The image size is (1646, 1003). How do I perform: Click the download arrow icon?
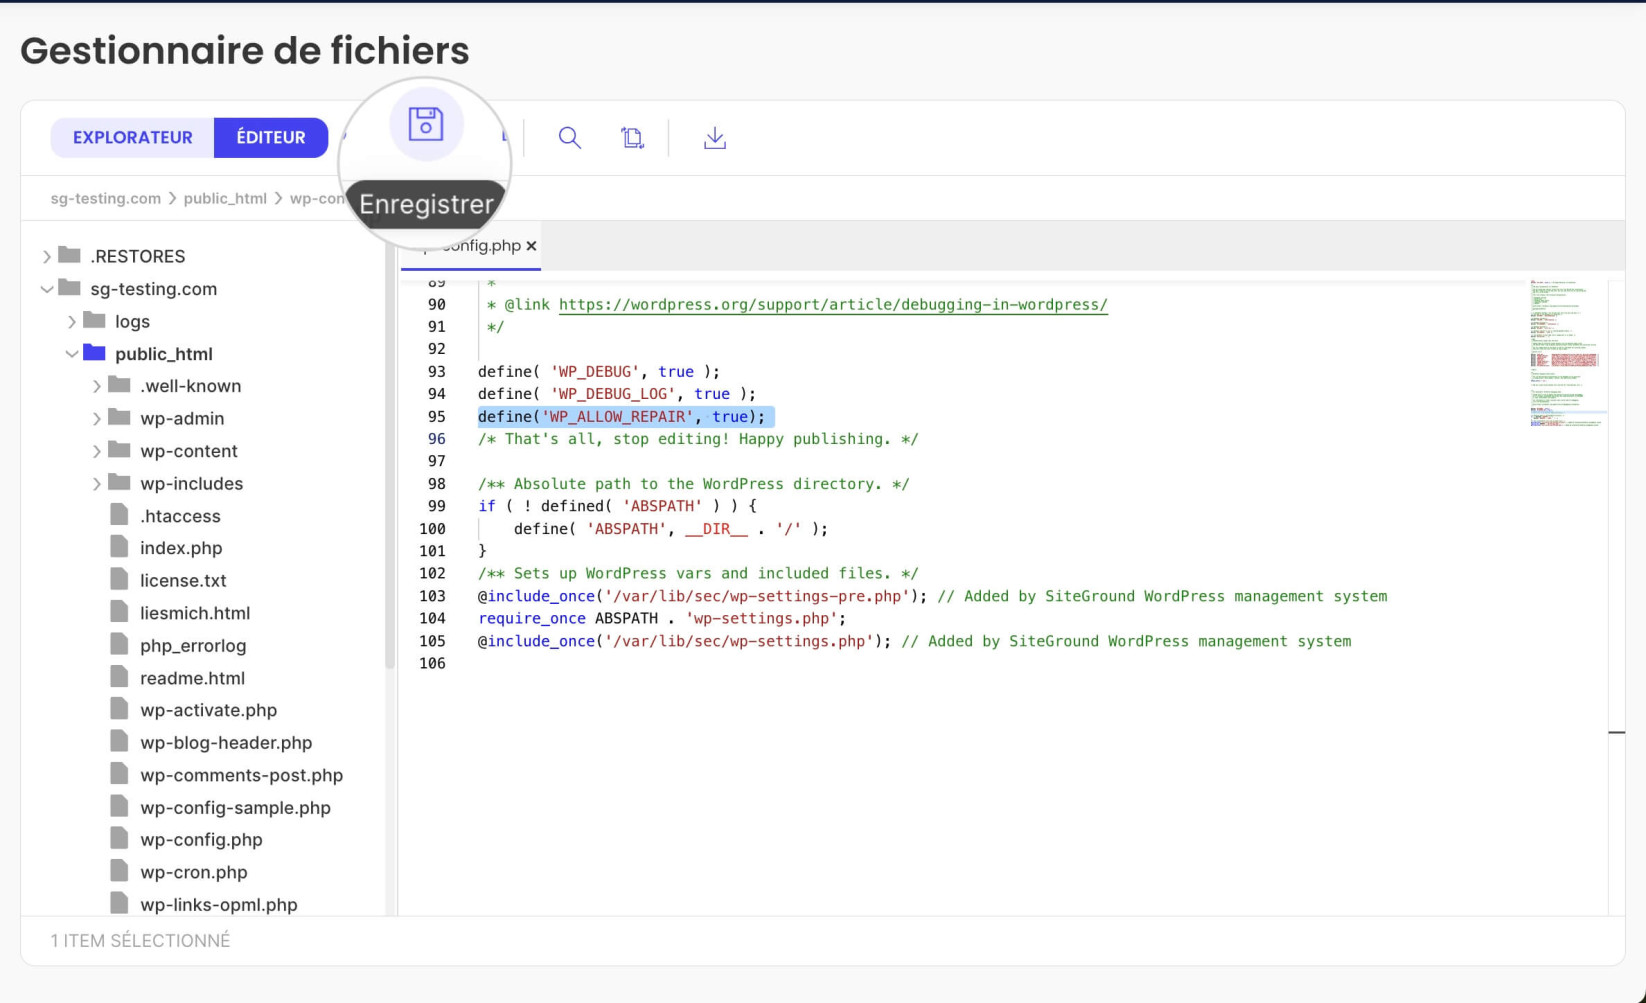715,138
